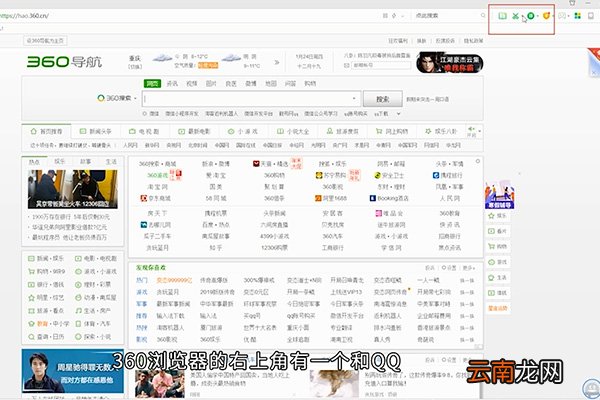Open the 58同城 link
Screen dimensions: 600x400
pos(215,198)
